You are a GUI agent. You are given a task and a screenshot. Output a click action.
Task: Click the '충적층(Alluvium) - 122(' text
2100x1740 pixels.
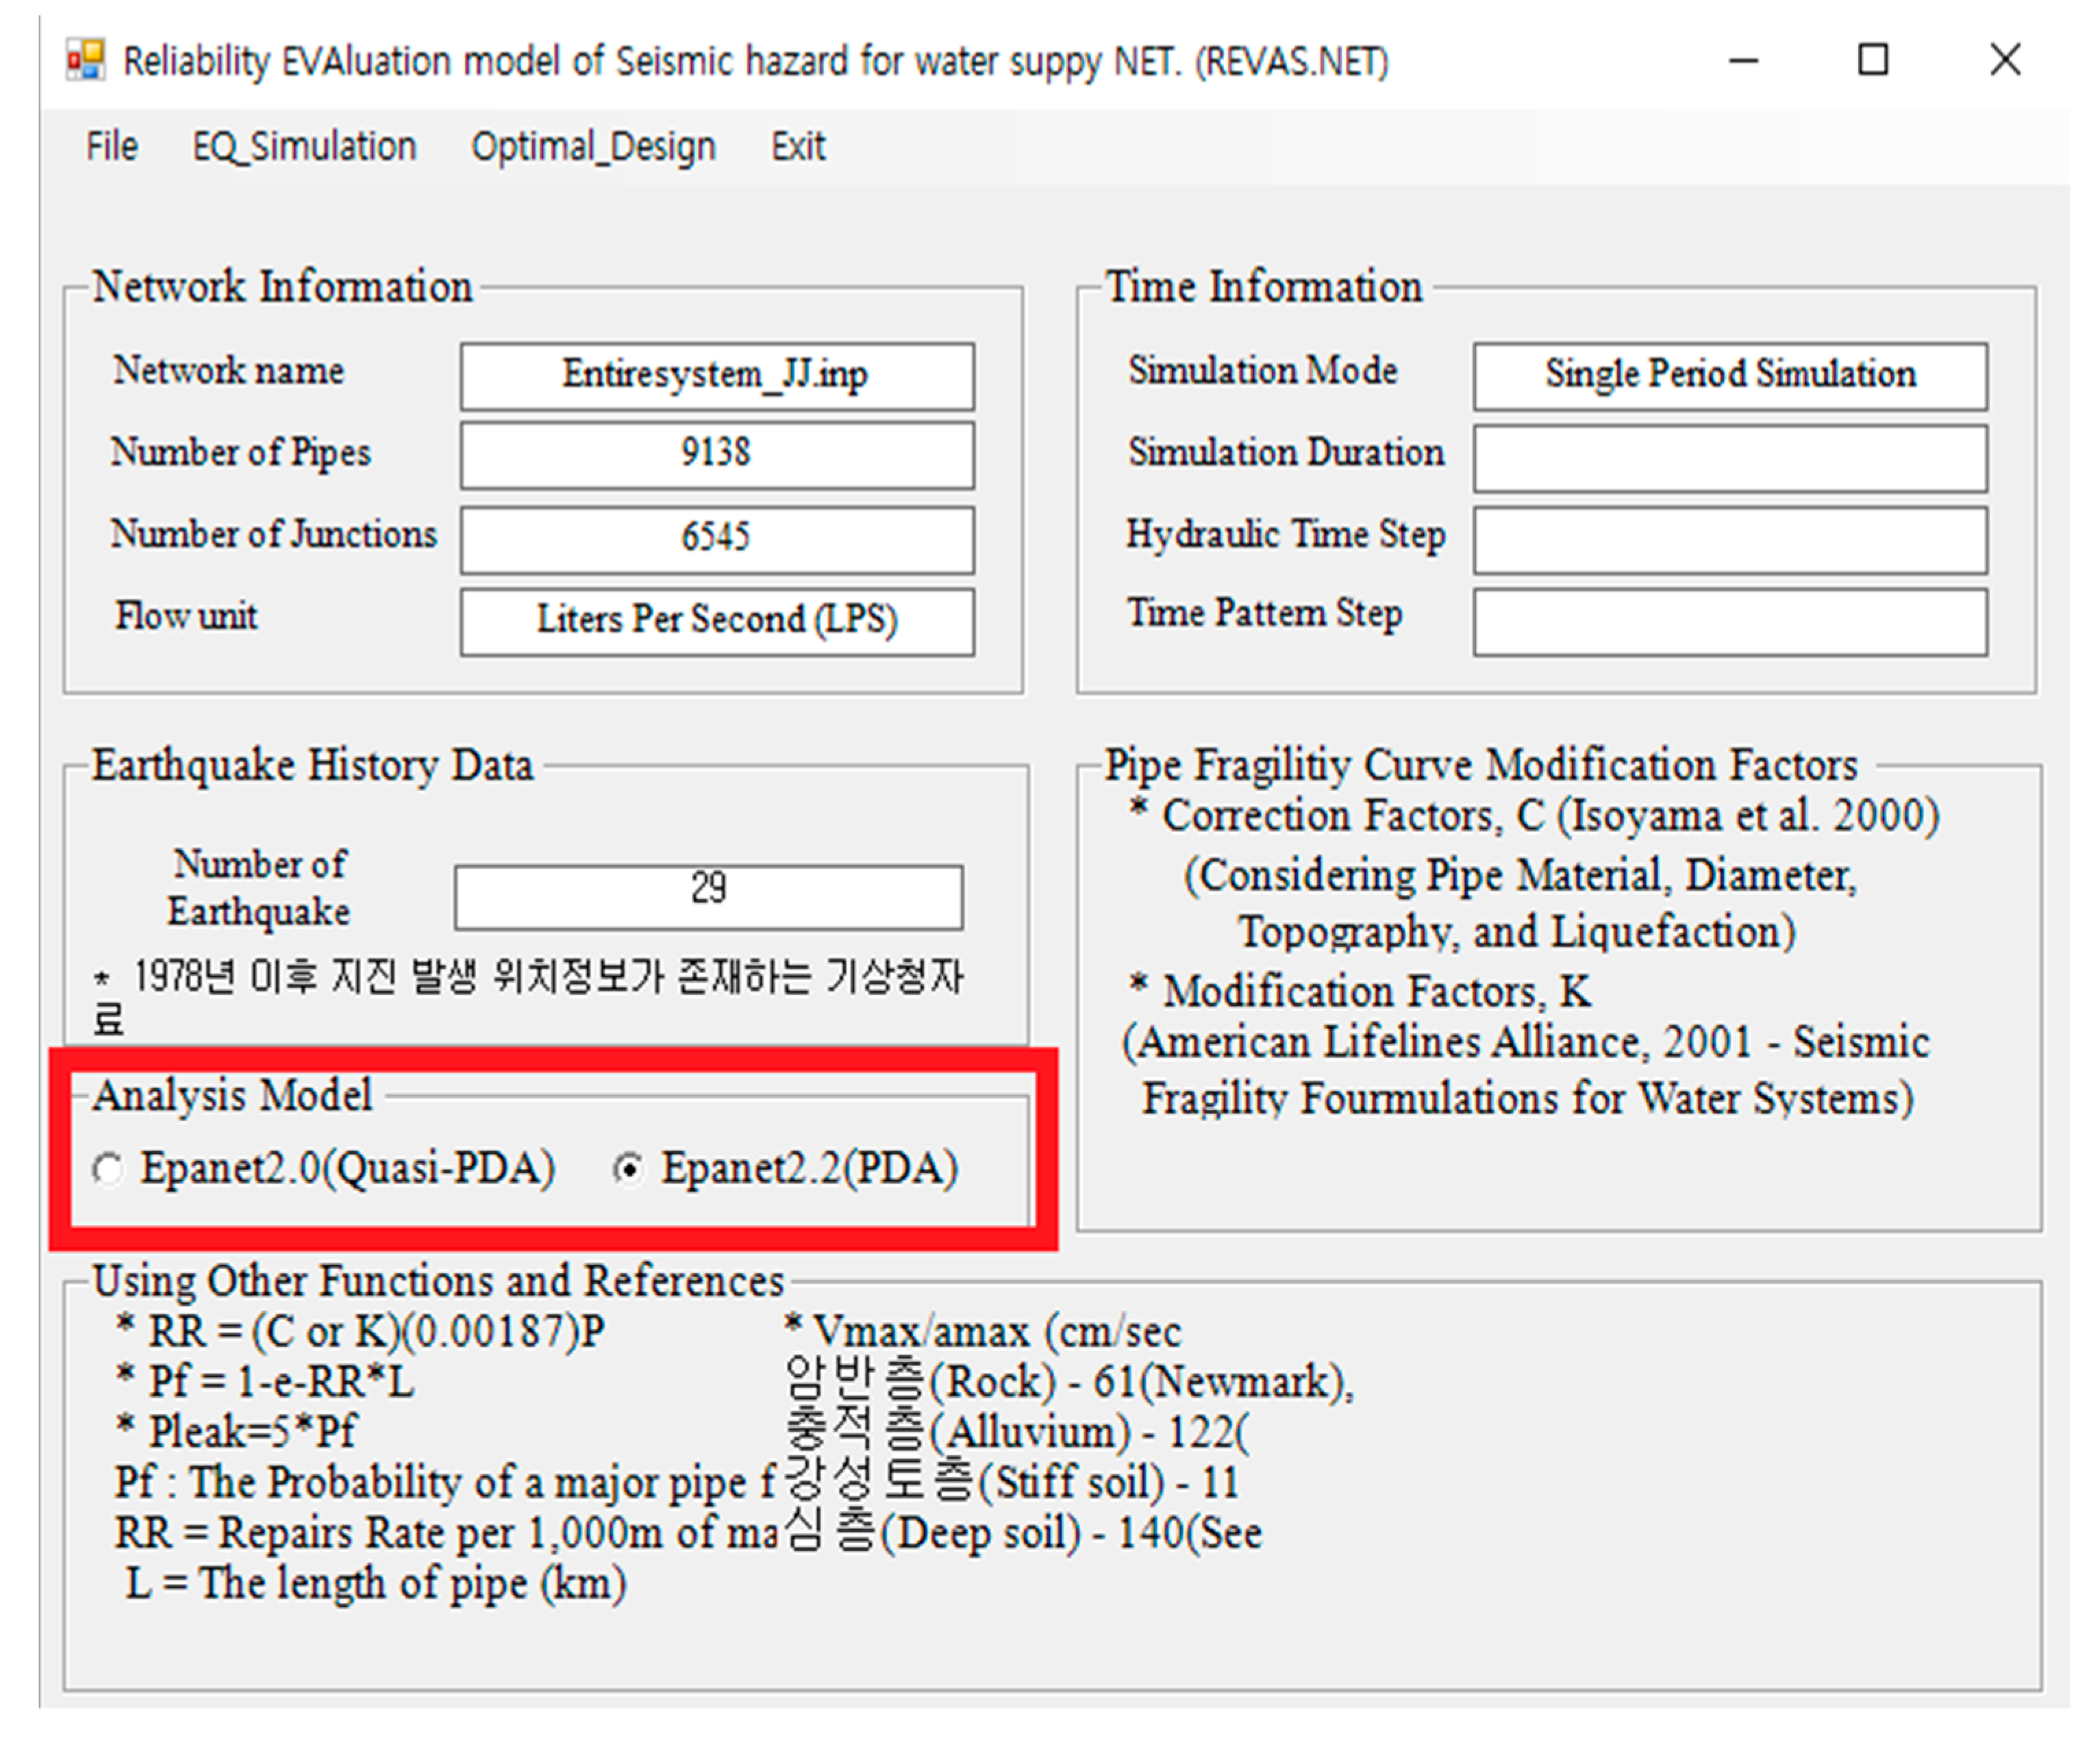(x=1017, y=1432)
